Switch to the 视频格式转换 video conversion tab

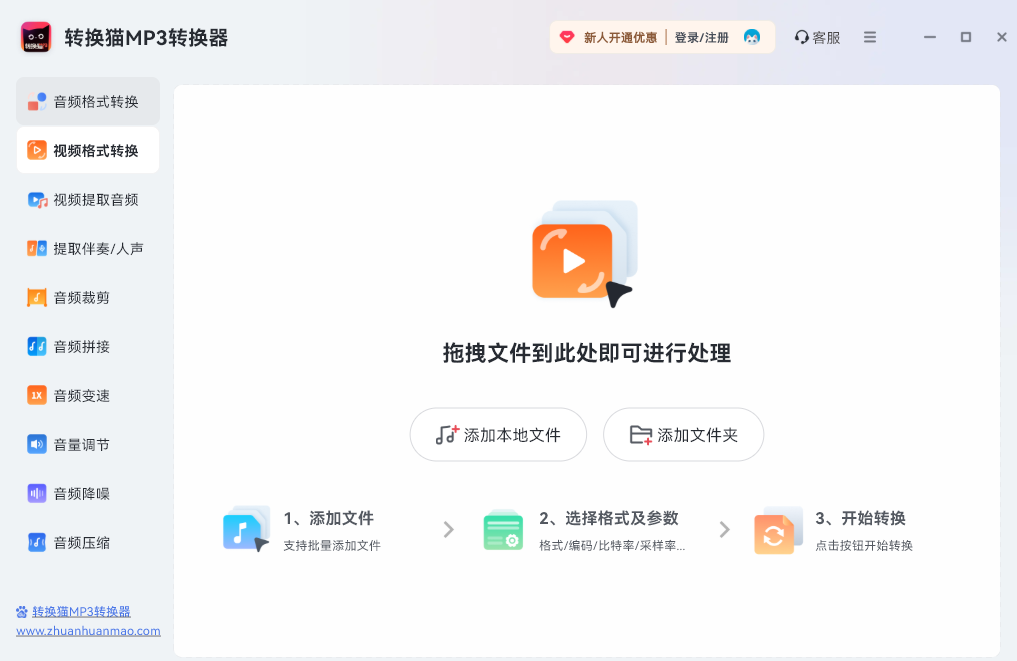pos(87,149)
